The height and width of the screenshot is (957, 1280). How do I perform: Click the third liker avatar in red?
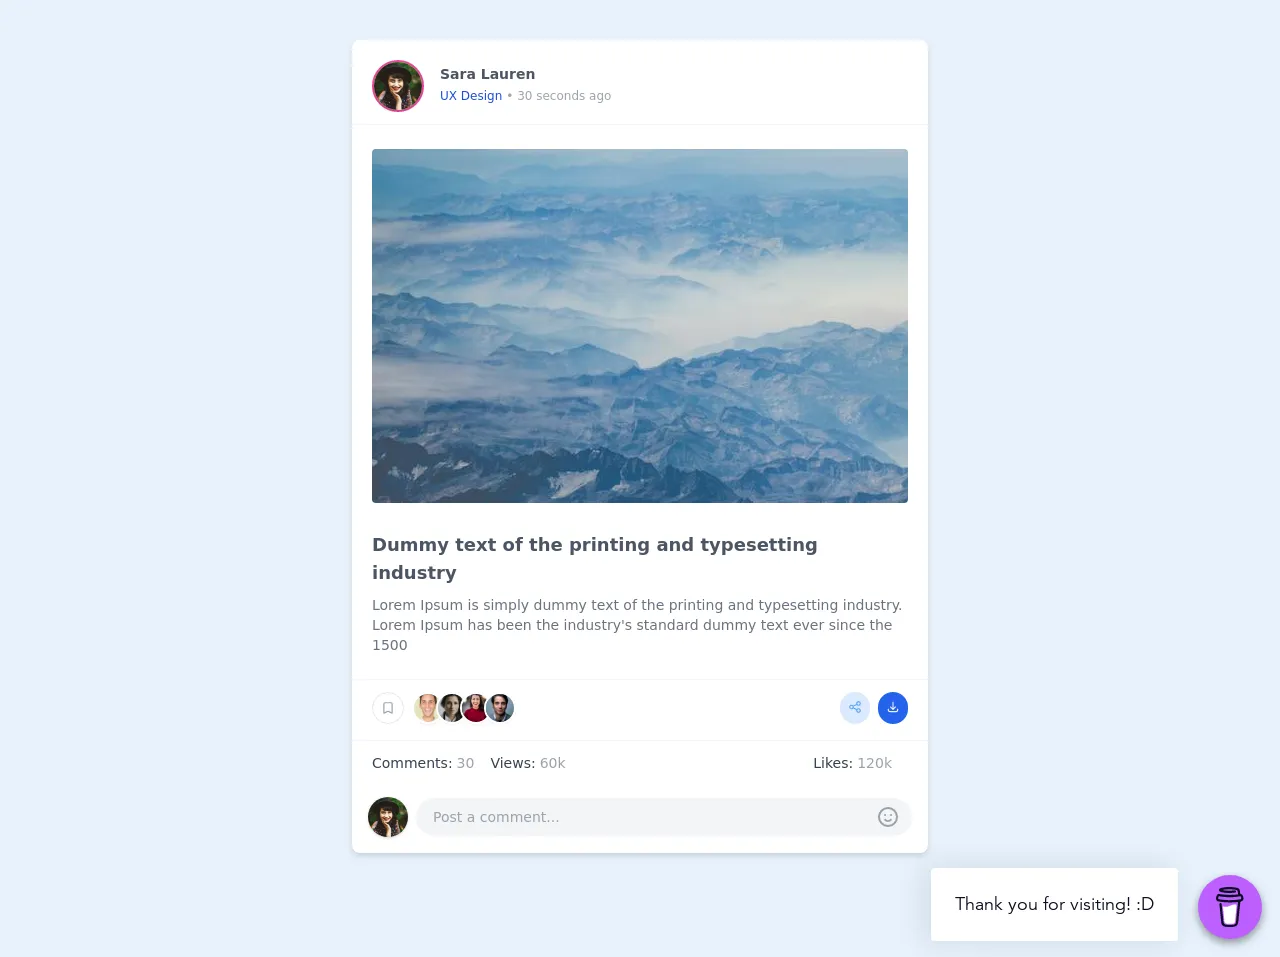point(476,708)
